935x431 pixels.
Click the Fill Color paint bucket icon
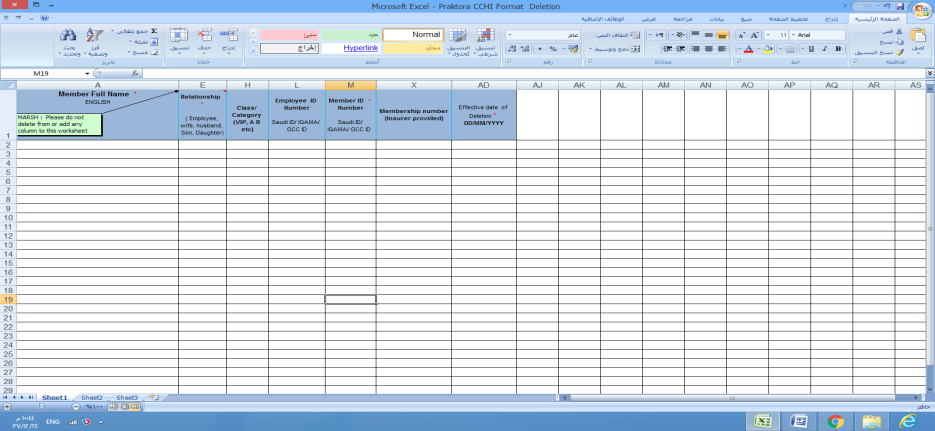point(768,49)
